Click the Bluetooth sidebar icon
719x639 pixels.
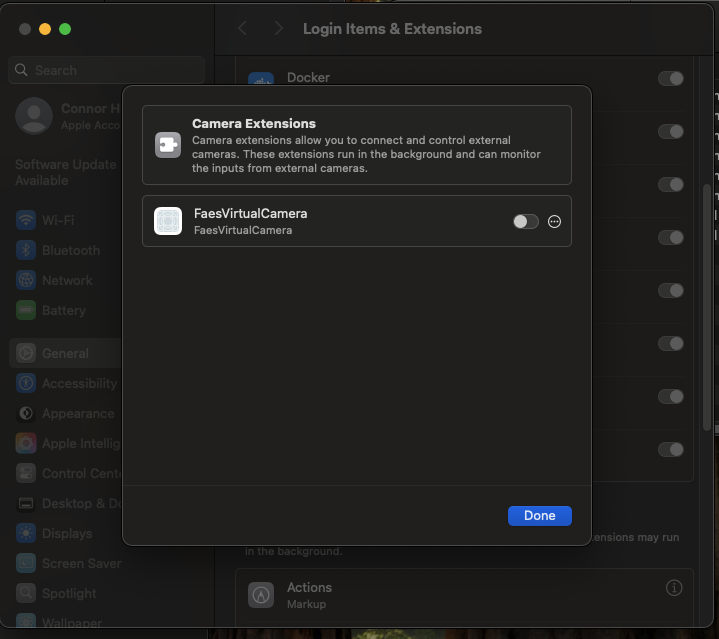[26, 250]
